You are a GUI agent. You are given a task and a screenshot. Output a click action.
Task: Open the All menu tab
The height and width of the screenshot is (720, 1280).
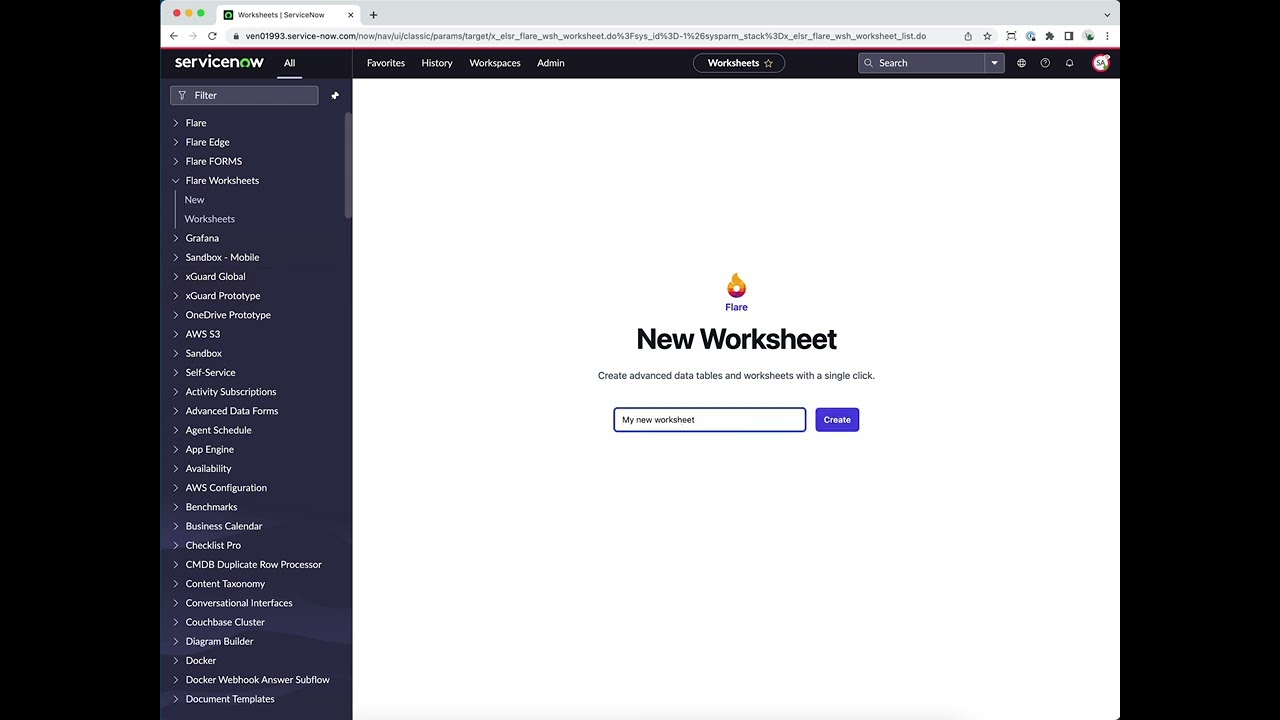click(289, 63)
